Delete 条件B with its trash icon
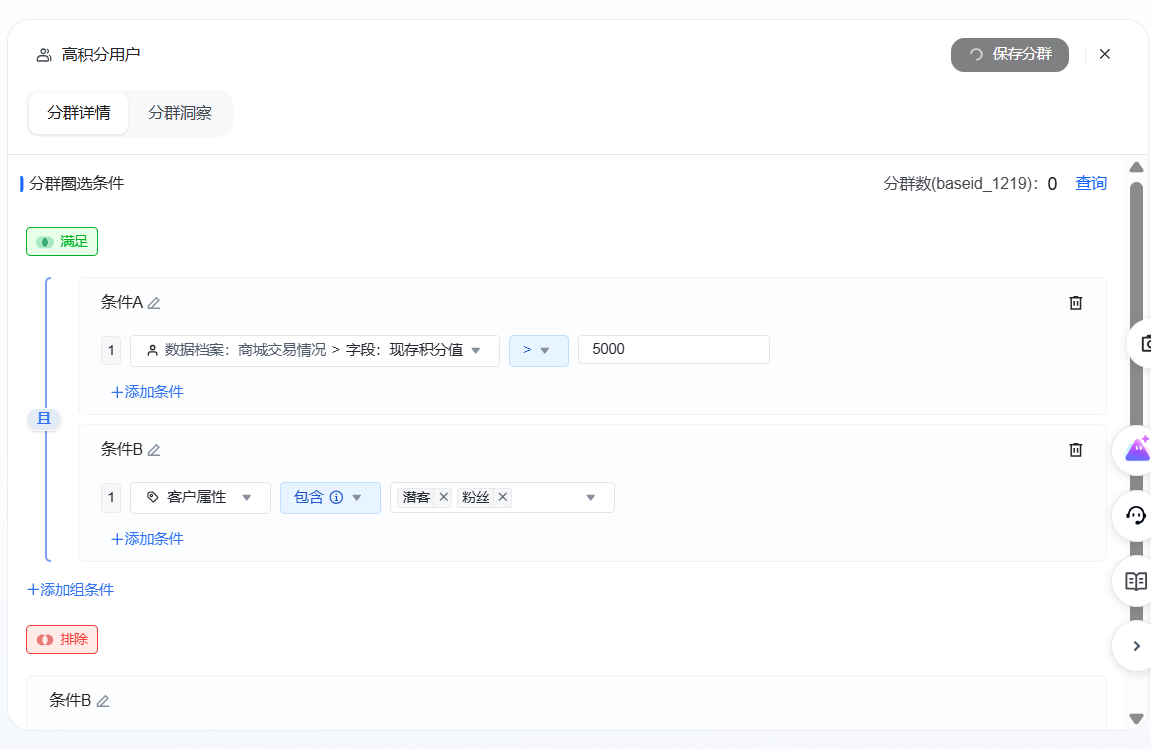 pos(1075,449)
